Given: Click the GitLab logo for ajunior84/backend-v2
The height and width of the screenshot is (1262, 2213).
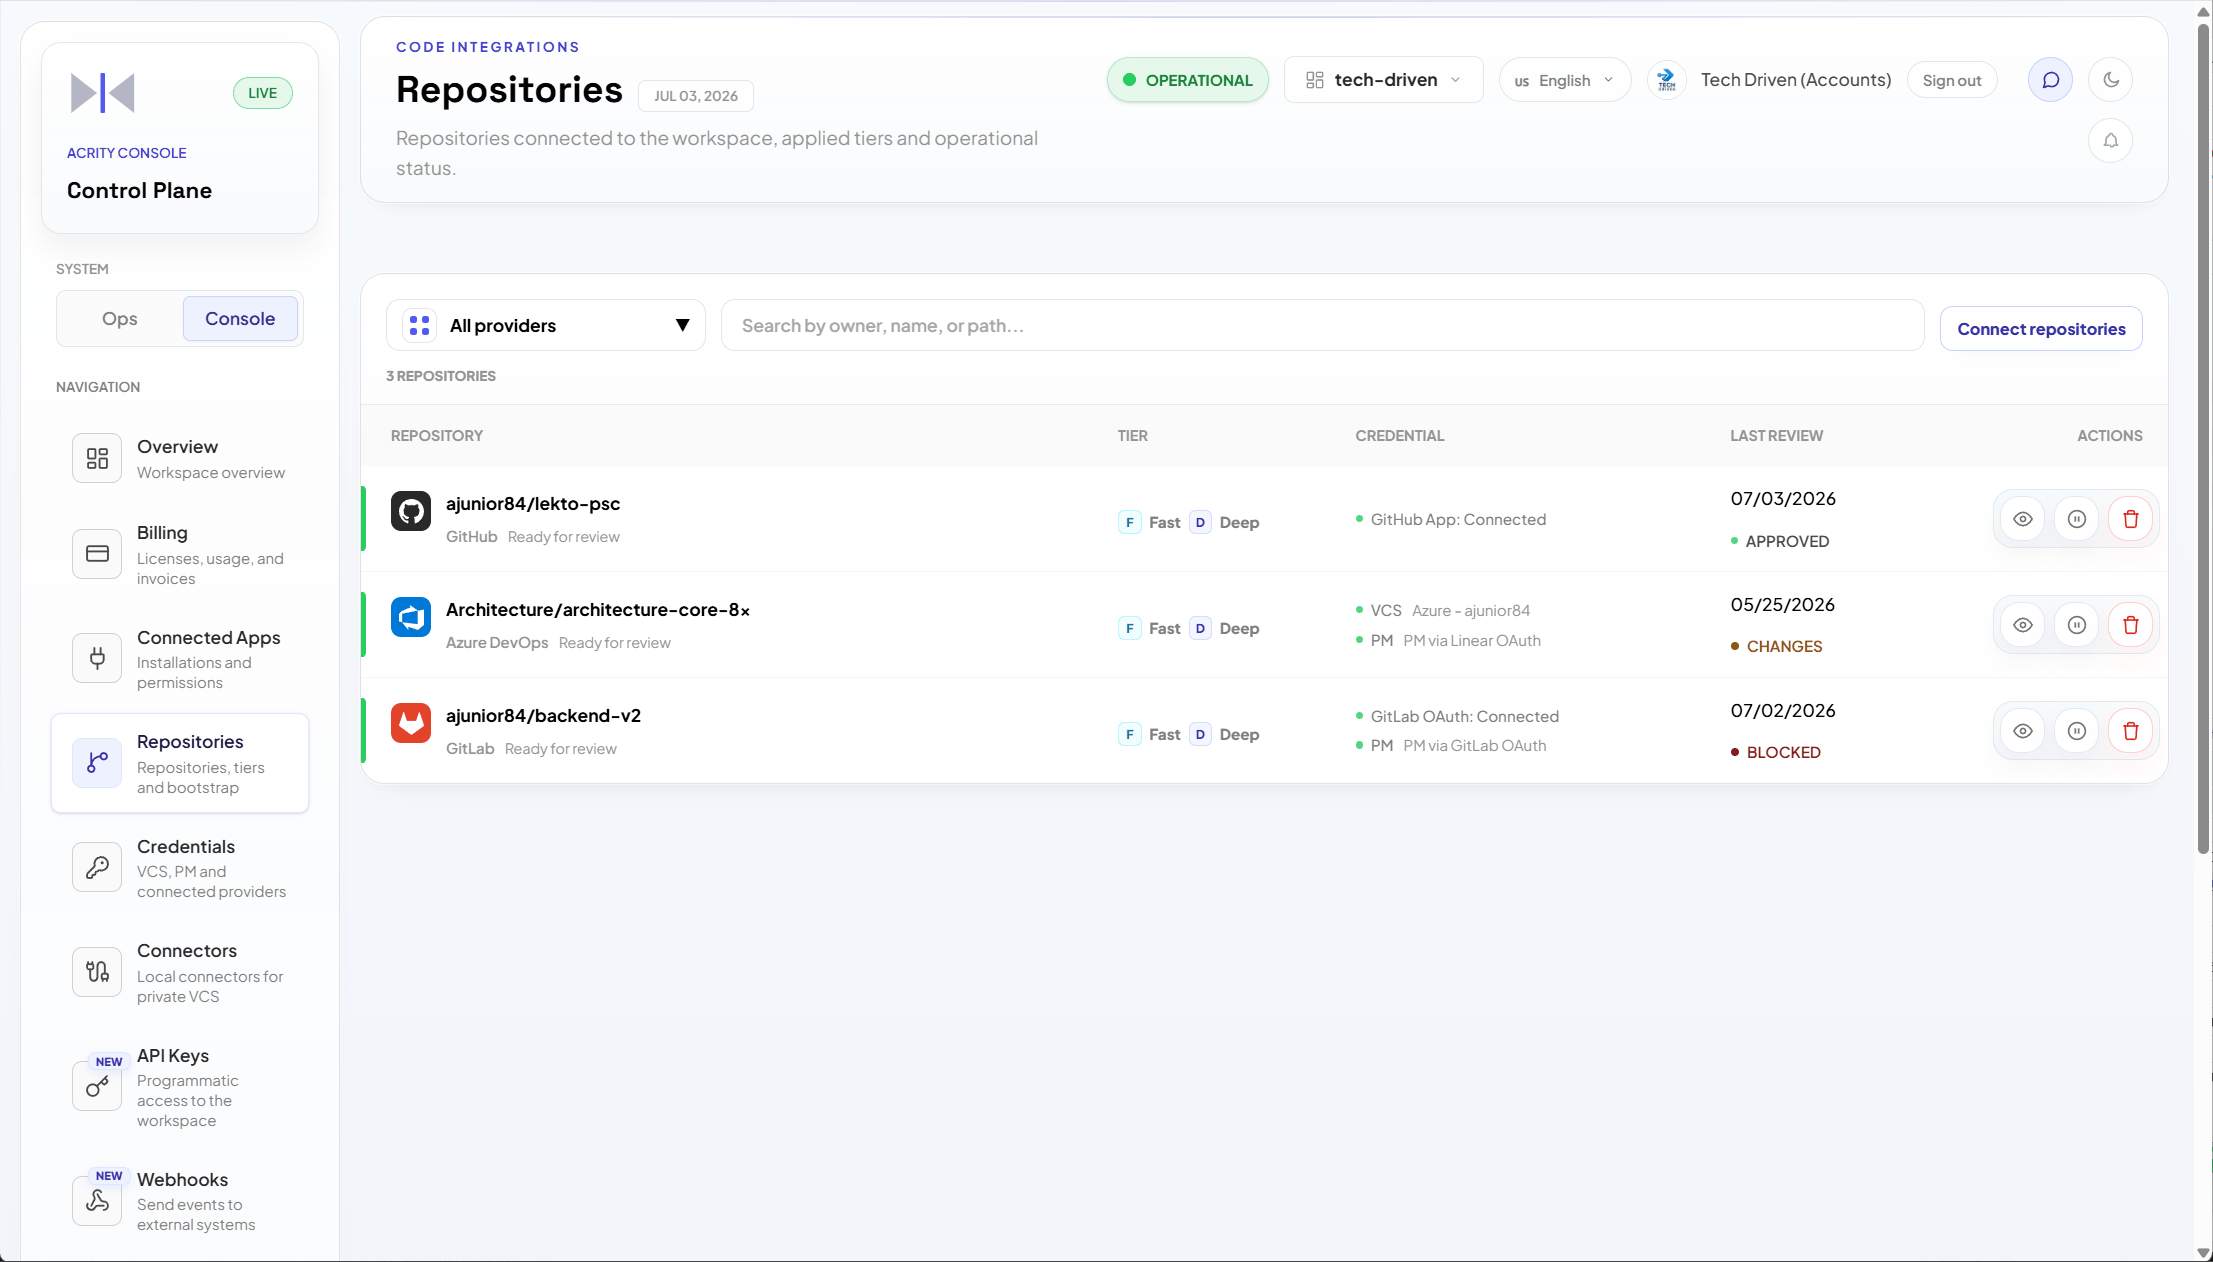Looking at the screenshot, I should point(411,723).
